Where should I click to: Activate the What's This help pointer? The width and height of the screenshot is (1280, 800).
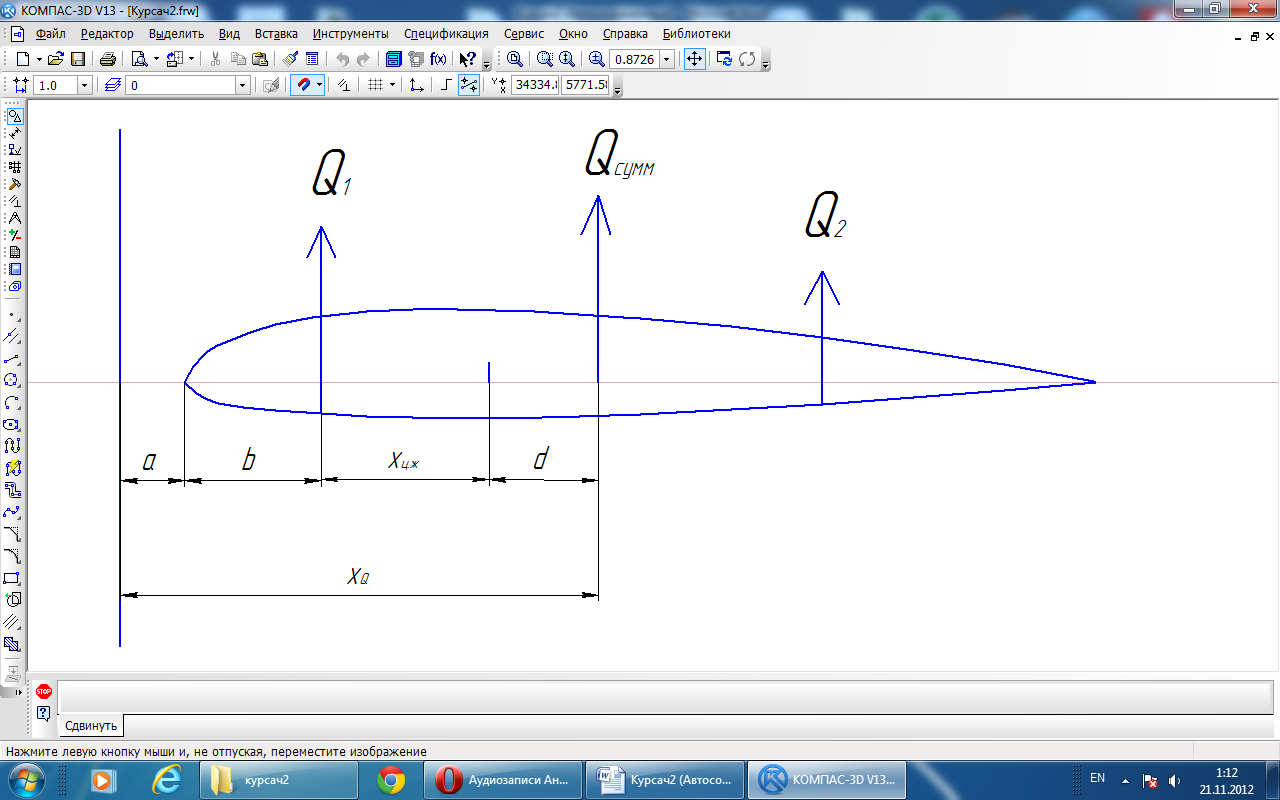[x=467, y=59]
